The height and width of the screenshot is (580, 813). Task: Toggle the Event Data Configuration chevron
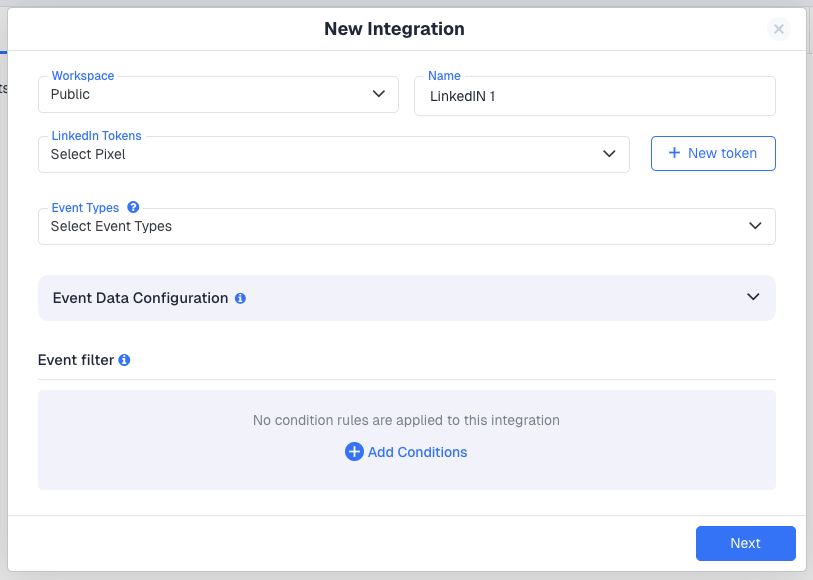pyautogui.click(x=754, y=297)
